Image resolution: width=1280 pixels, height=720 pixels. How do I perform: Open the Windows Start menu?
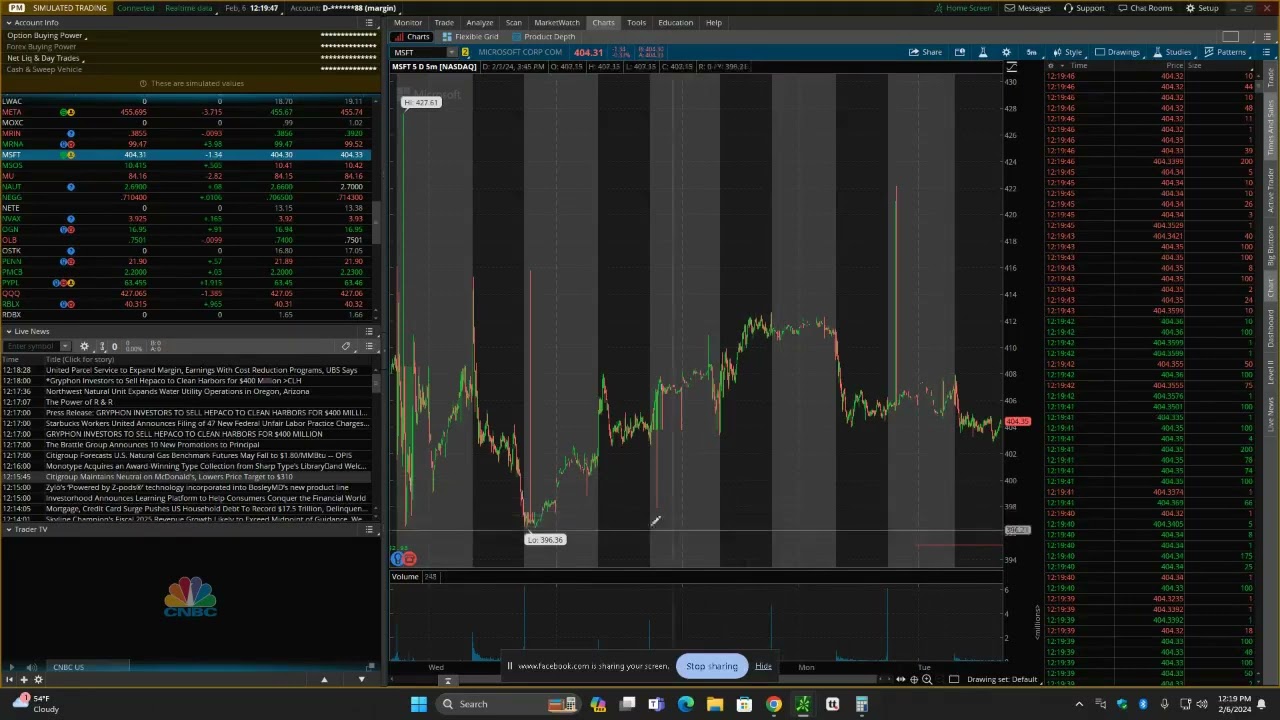coord(419,704)
